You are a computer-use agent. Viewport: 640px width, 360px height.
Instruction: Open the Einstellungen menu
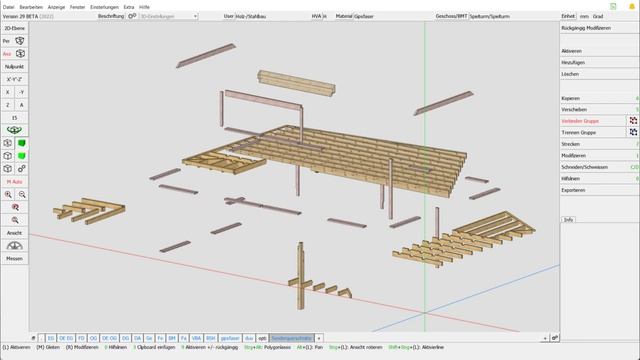104,7
